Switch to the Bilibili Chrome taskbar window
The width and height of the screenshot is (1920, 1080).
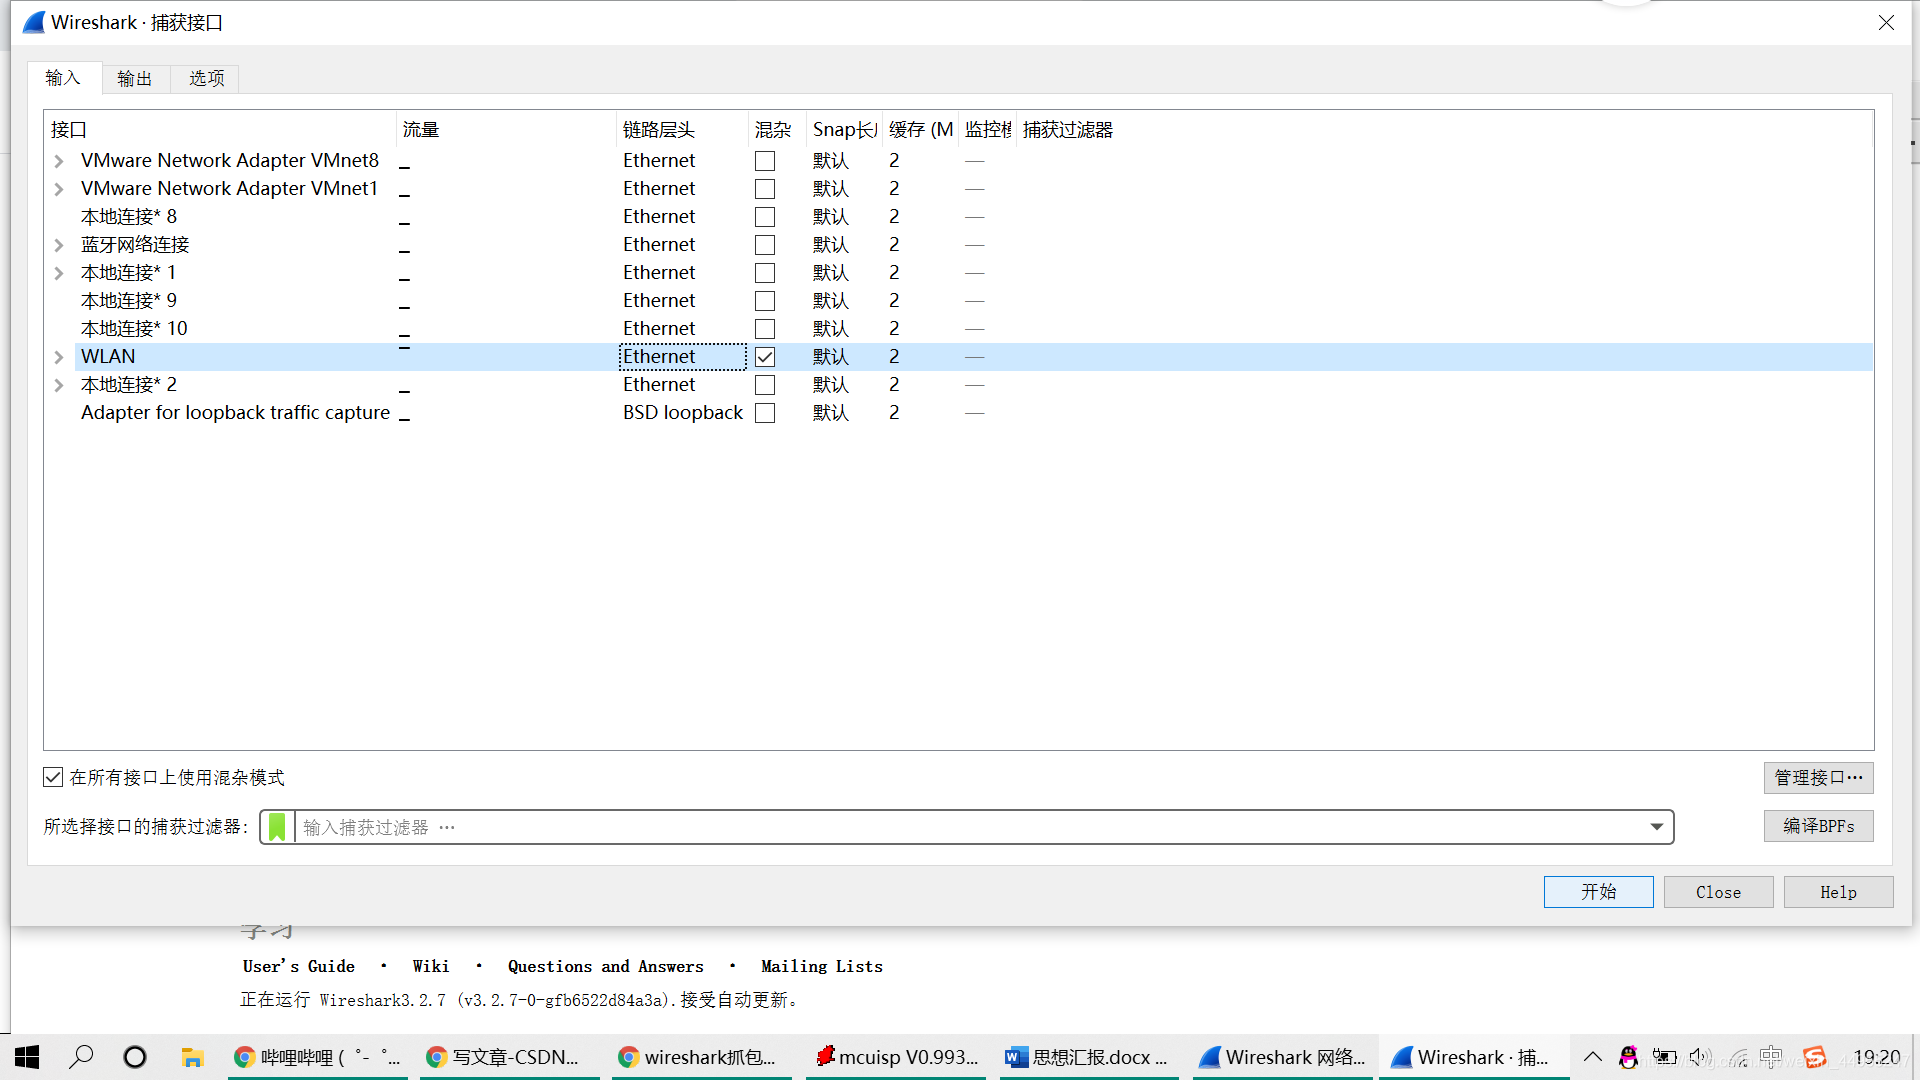click(x=318, y=1057)
